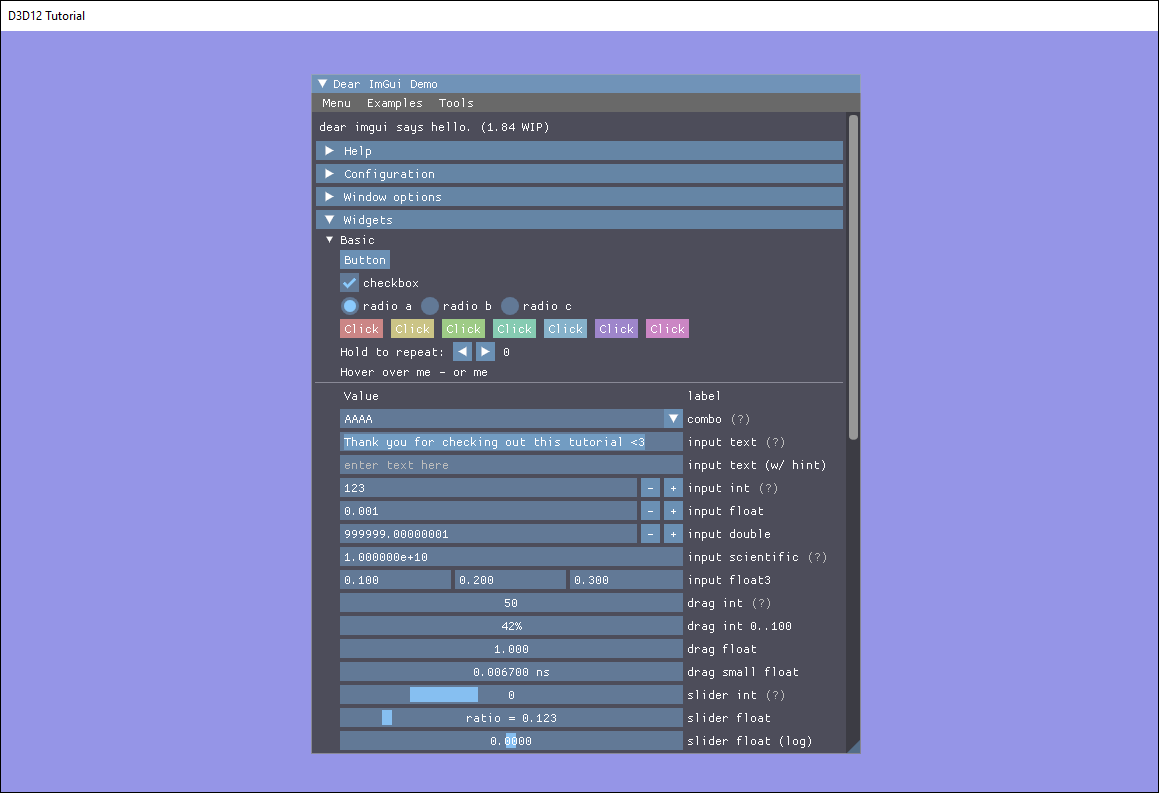Decrease input double with minus button

pos(650,534)
